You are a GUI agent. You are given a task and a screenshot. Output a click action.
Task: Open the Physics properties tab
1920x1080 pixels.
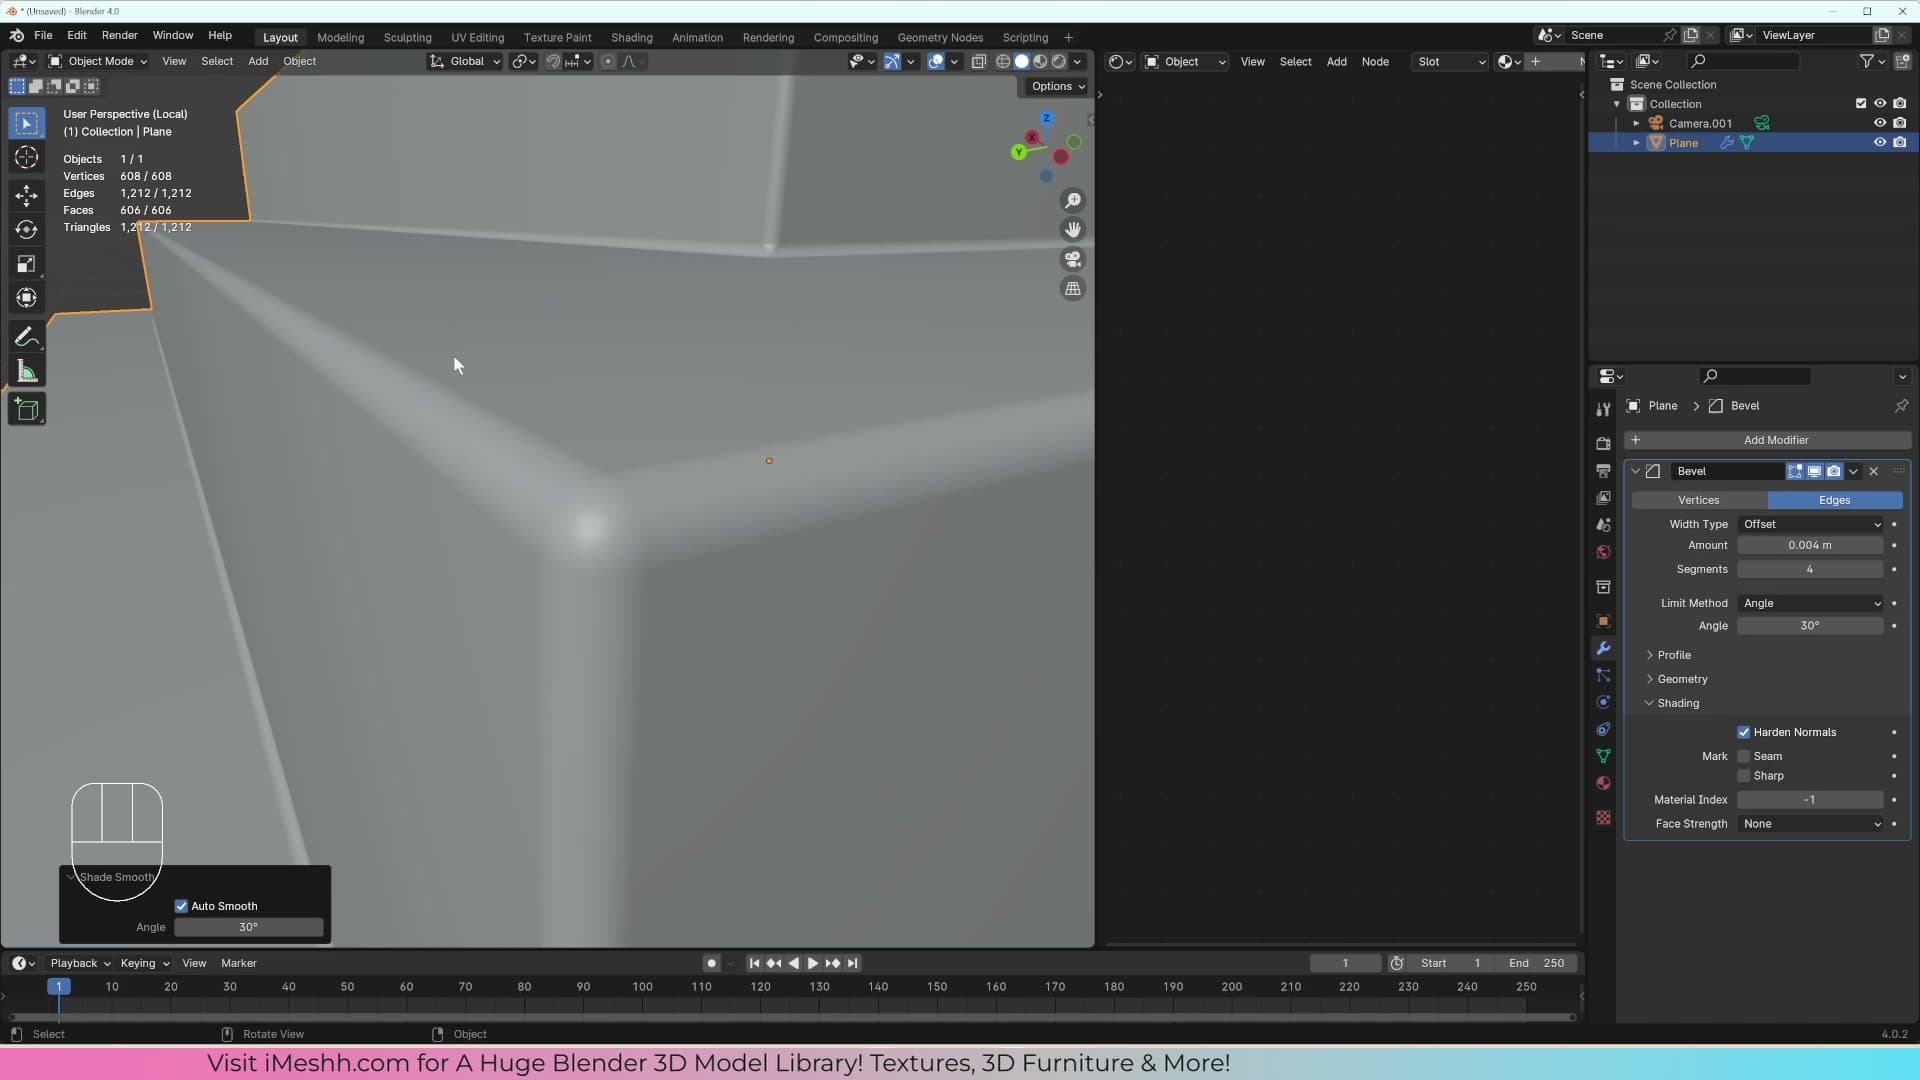(1603, 702)
